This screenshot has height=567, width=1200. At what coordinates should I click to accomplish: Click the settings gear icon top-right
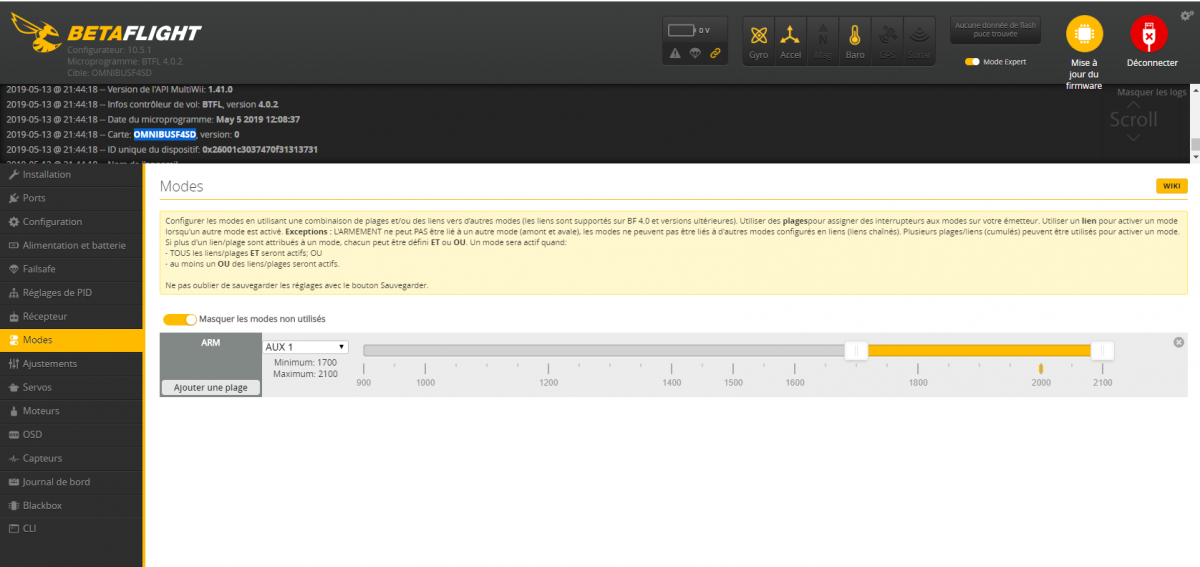click(1186, 15)
